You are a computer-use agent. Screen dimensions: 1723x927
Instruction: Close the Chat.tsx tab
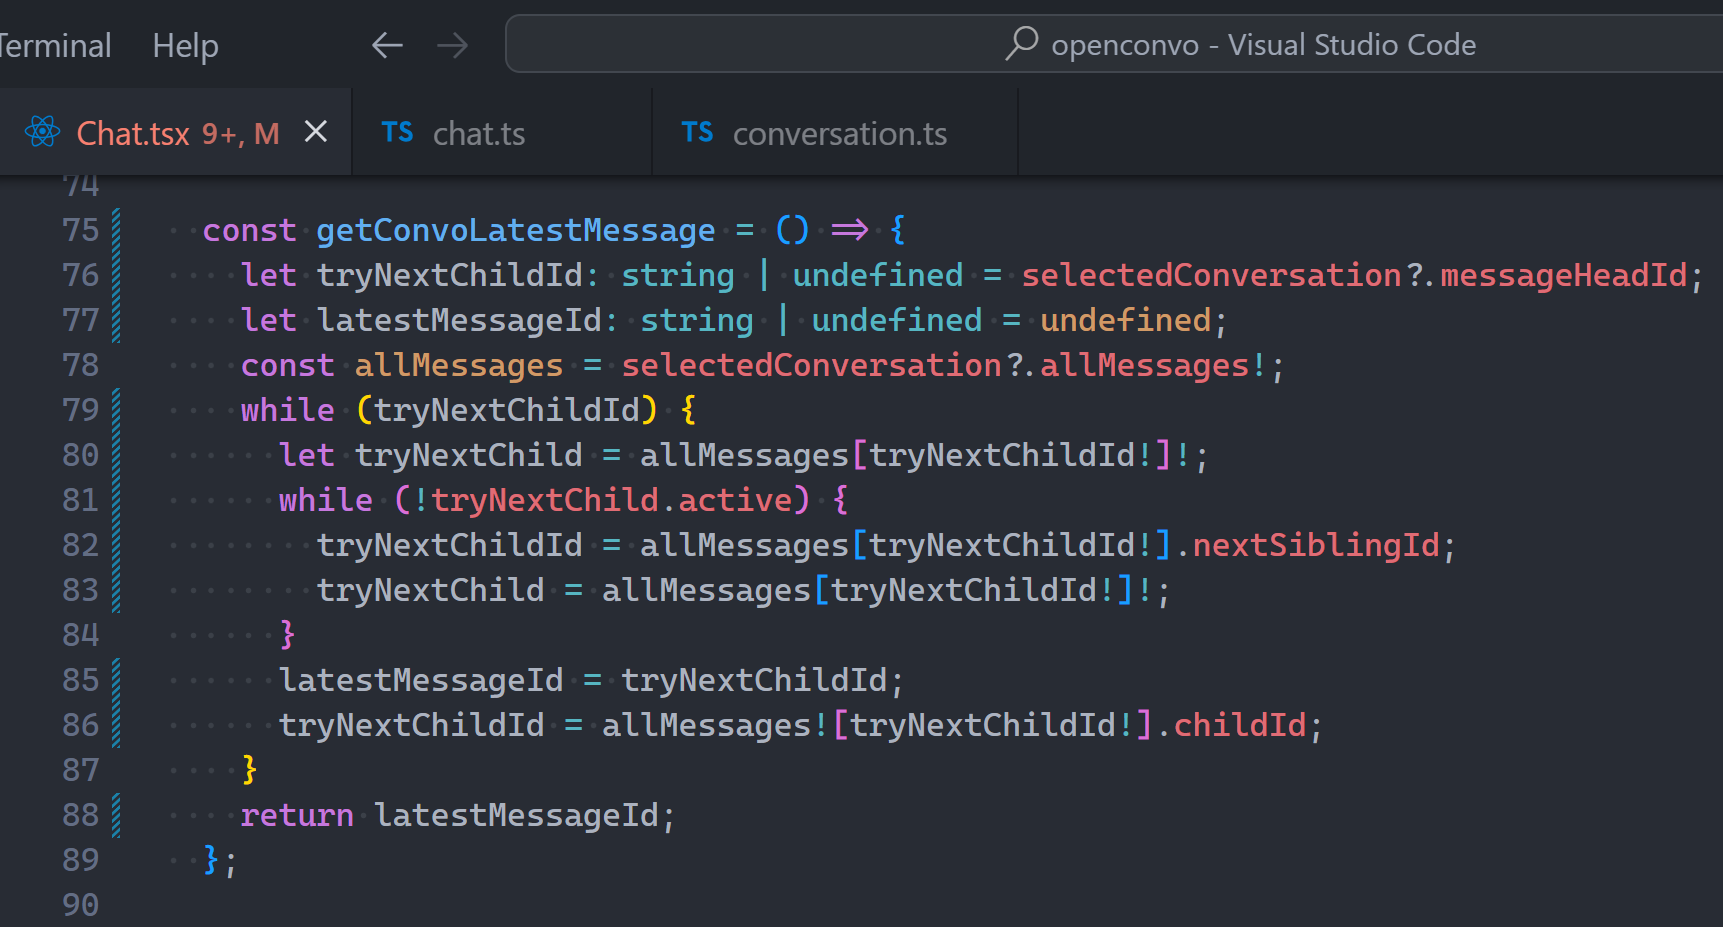coord(316,132)
